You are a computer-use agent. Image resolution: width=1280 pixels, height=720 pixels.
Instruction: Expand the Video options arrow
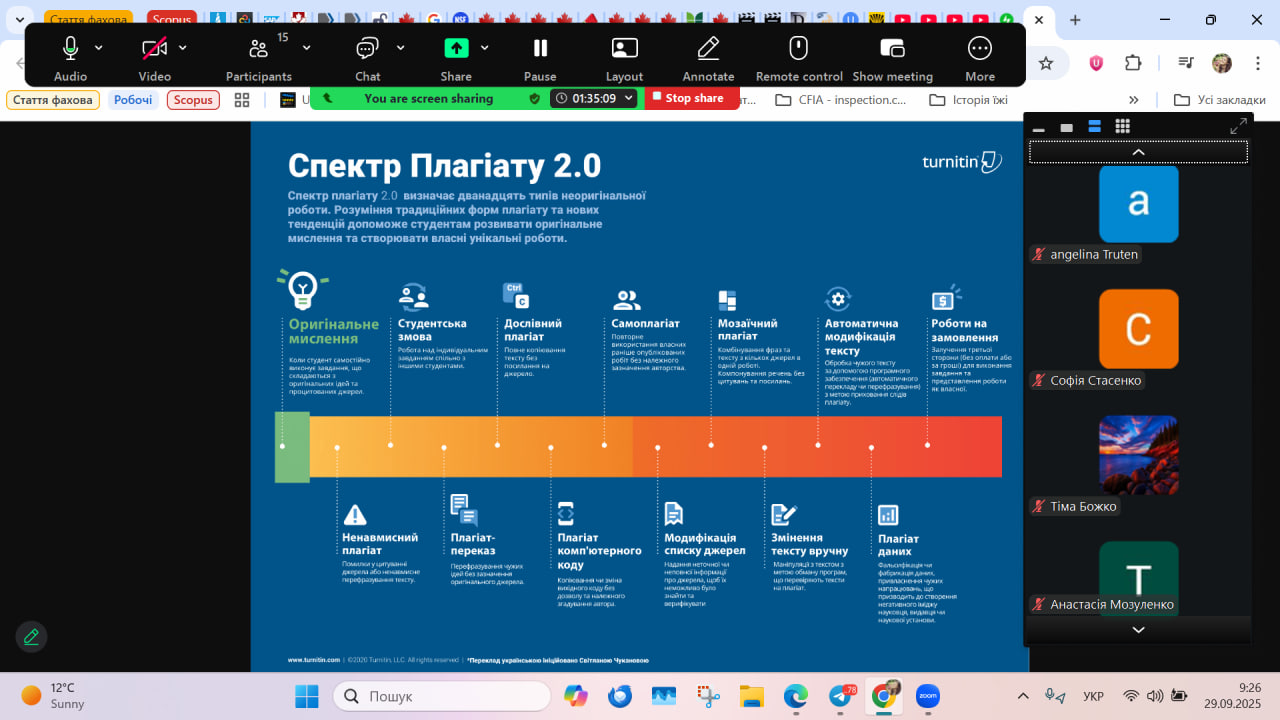(x=182, y=48)
